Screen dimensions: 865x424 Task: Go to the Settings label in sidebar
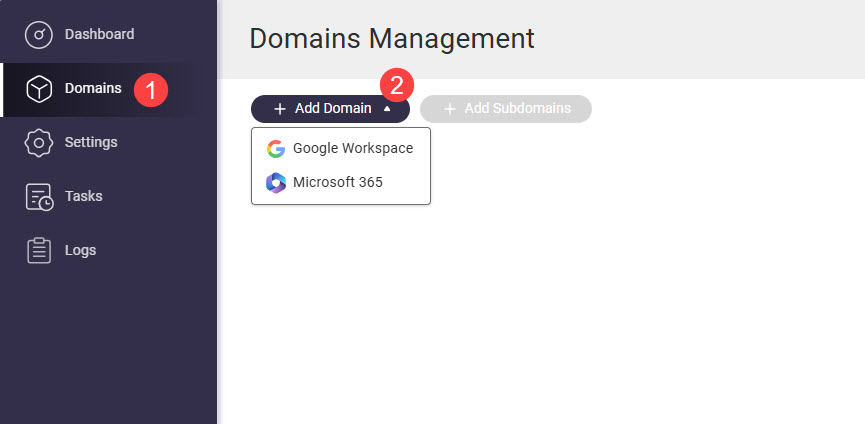pos(91,142)
